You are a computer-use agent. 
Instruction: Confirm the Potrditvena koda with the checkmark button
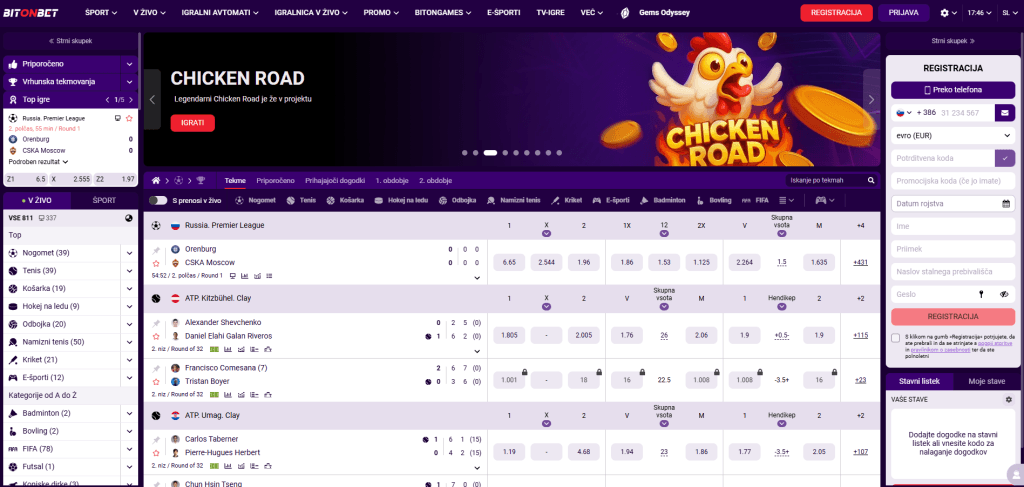point(1005,158)
